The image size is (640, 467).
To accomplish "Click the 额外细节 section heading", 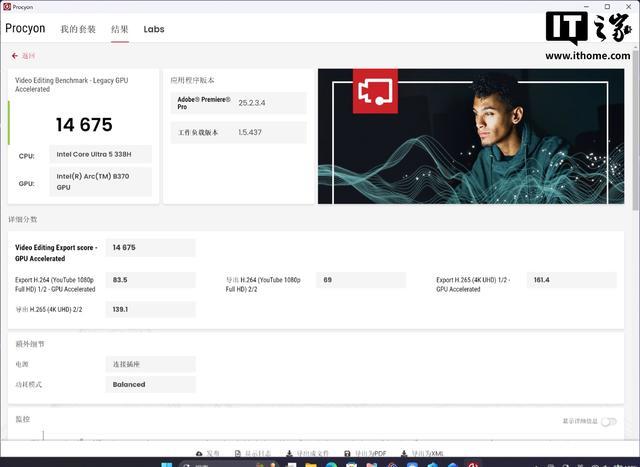I will 30,344.
